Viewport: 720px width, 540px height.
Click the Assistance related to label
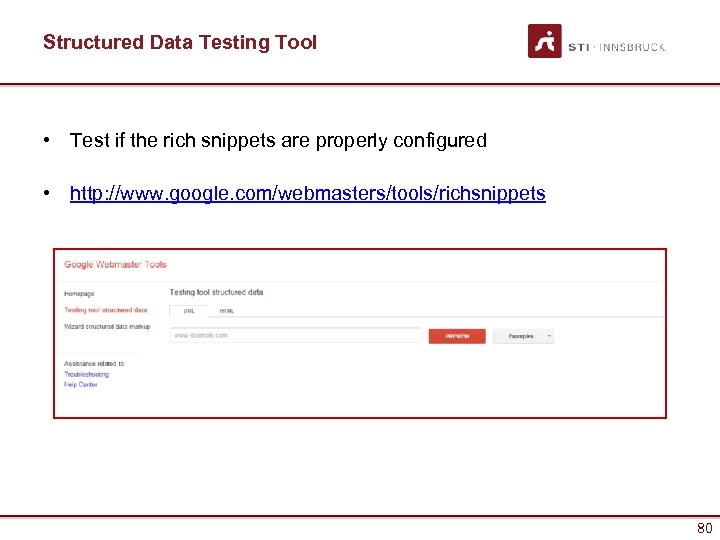(94, 364)
